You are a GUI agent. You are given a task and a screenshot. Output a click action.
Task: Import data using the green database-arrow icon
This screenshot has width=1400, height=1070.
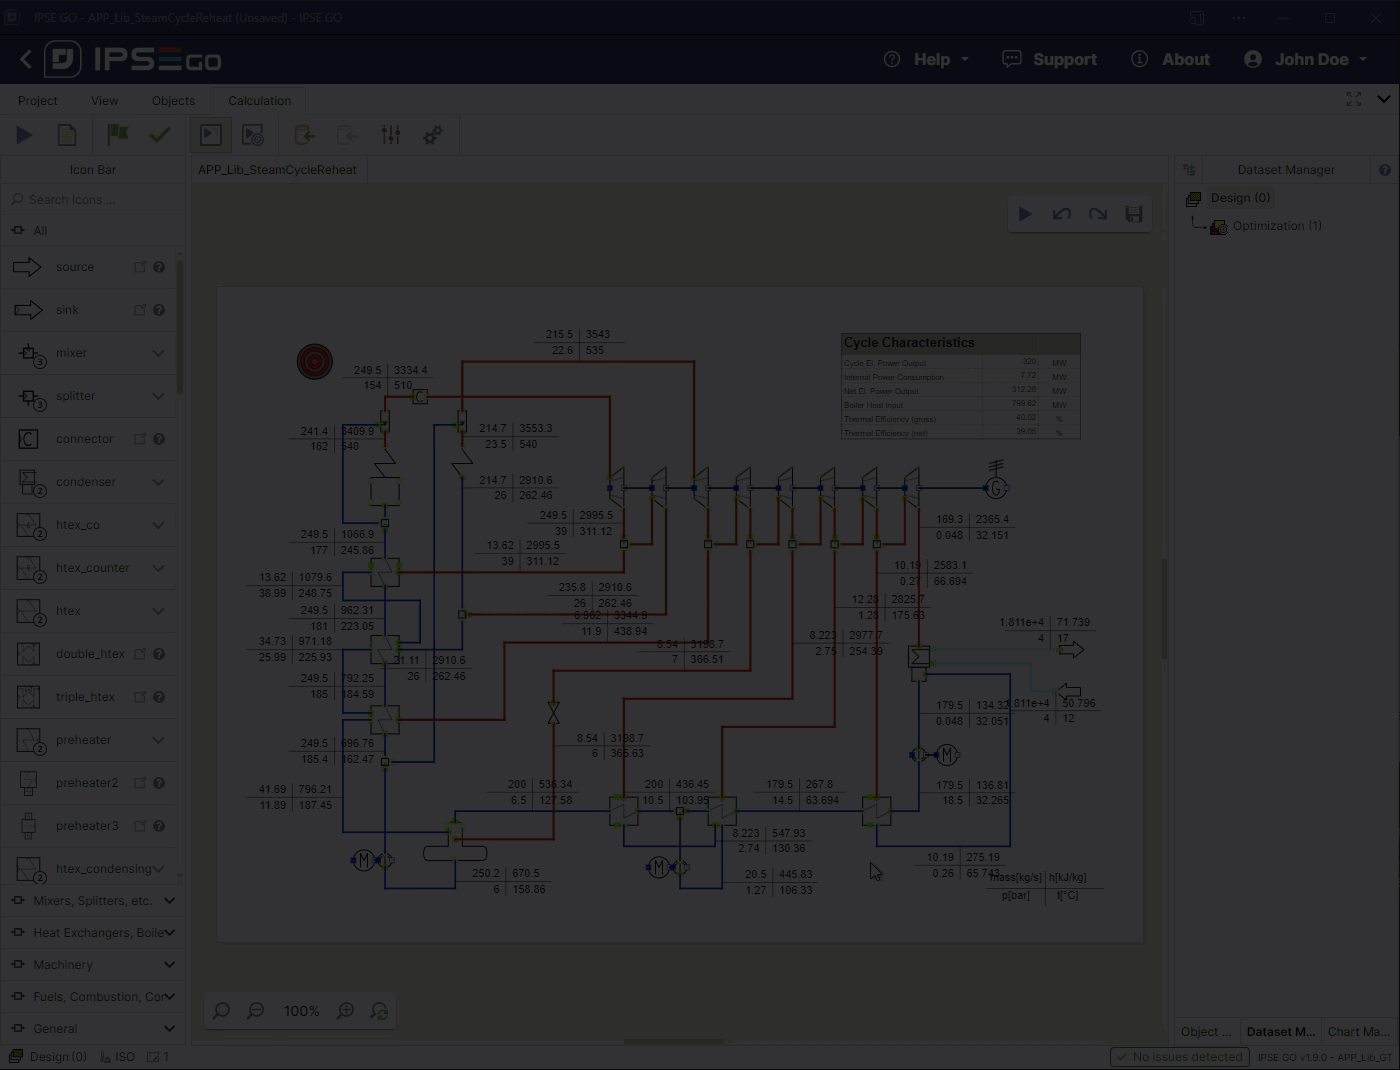coord(304,134)
